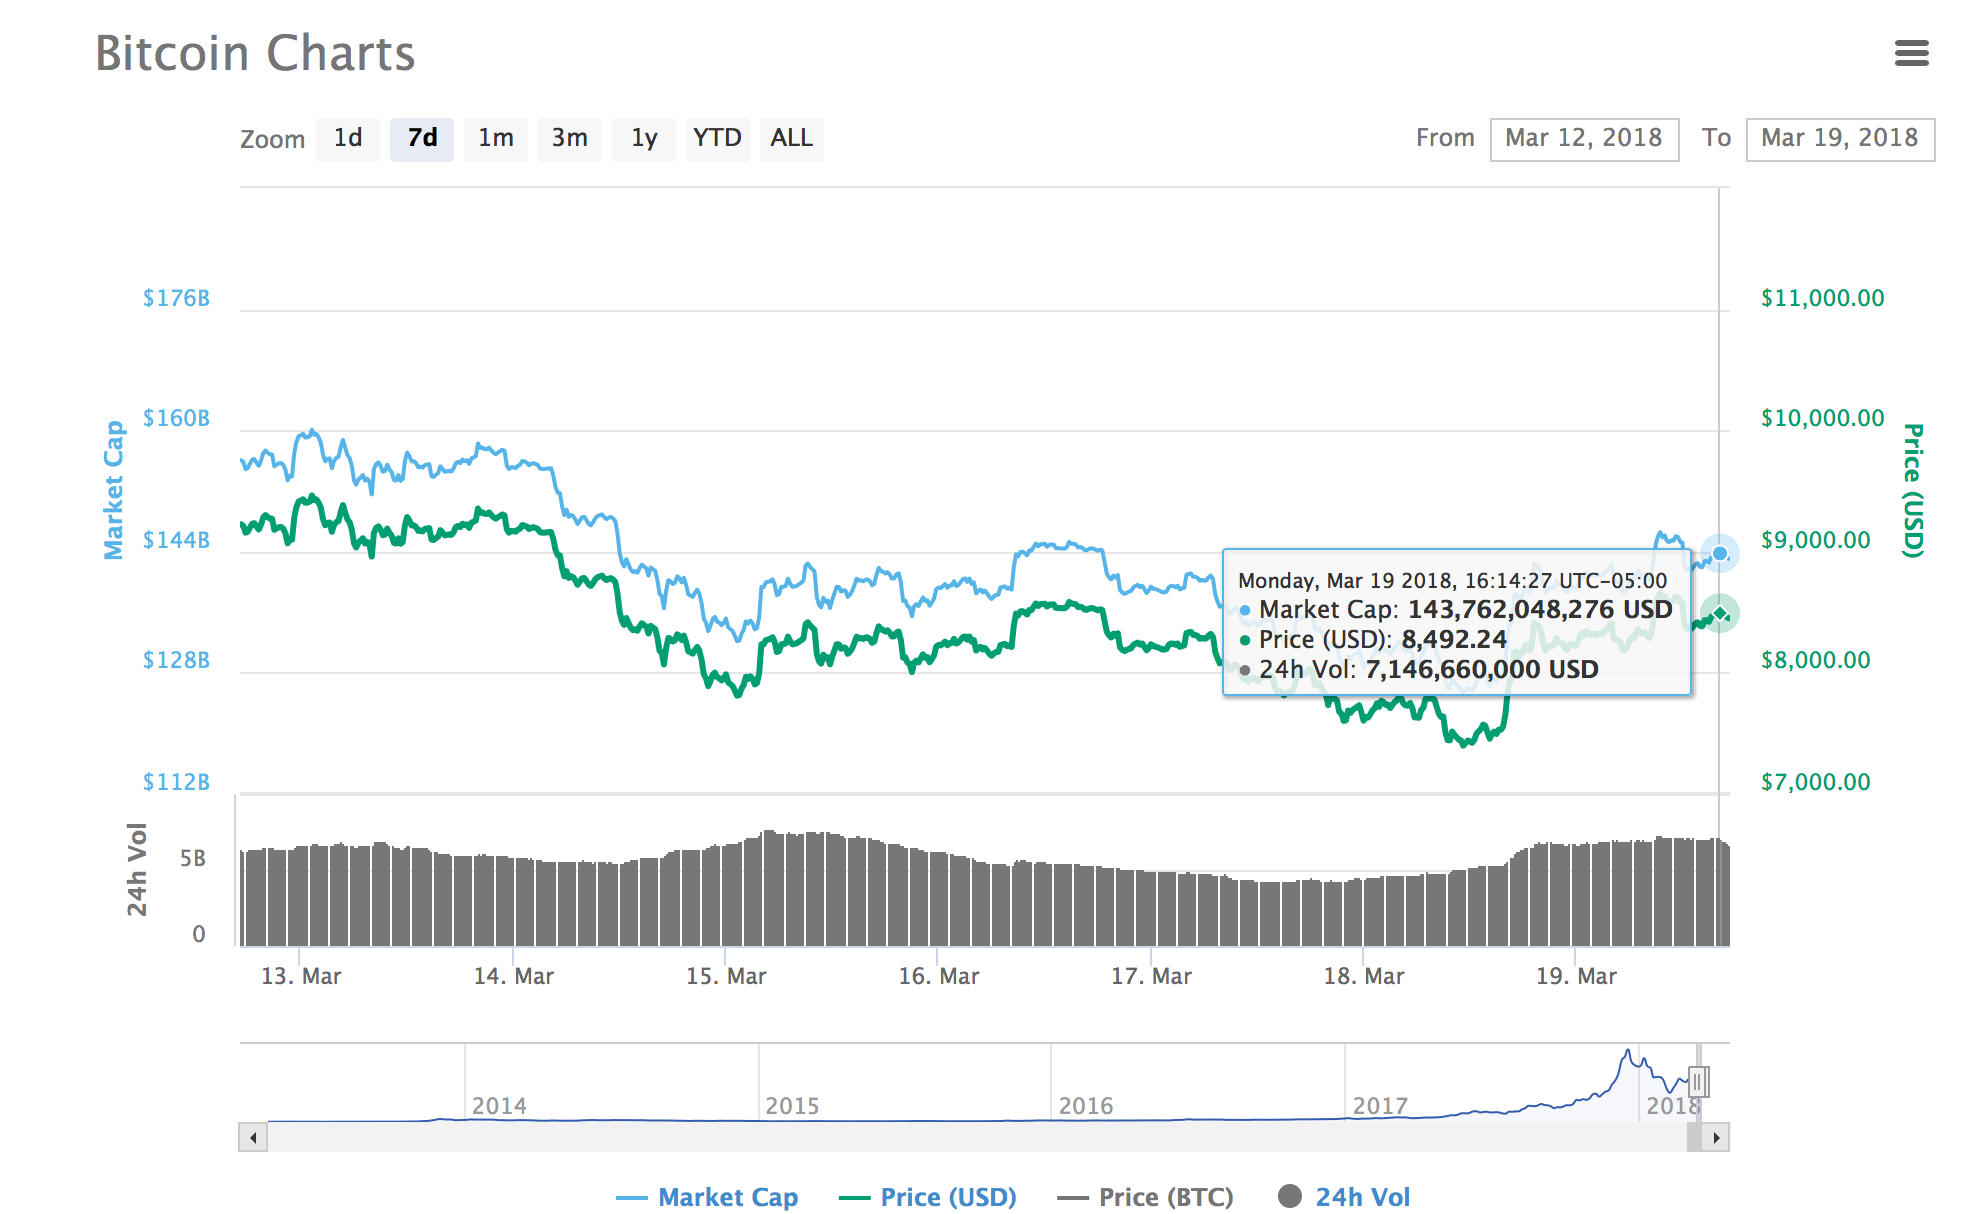The width and height of the screenshot is (1968, 1214).
Task: Click the 24h Vol axis title
Action: (x=137, y=869)
